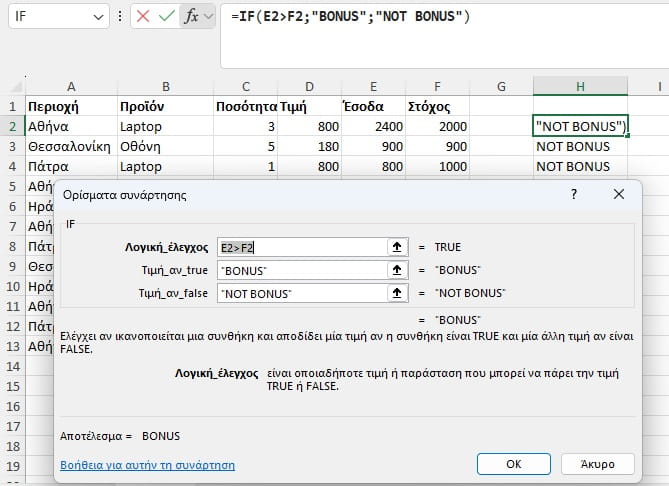Select the 2000 target cell
The image size is (669, 486).
tap(437, 126)
